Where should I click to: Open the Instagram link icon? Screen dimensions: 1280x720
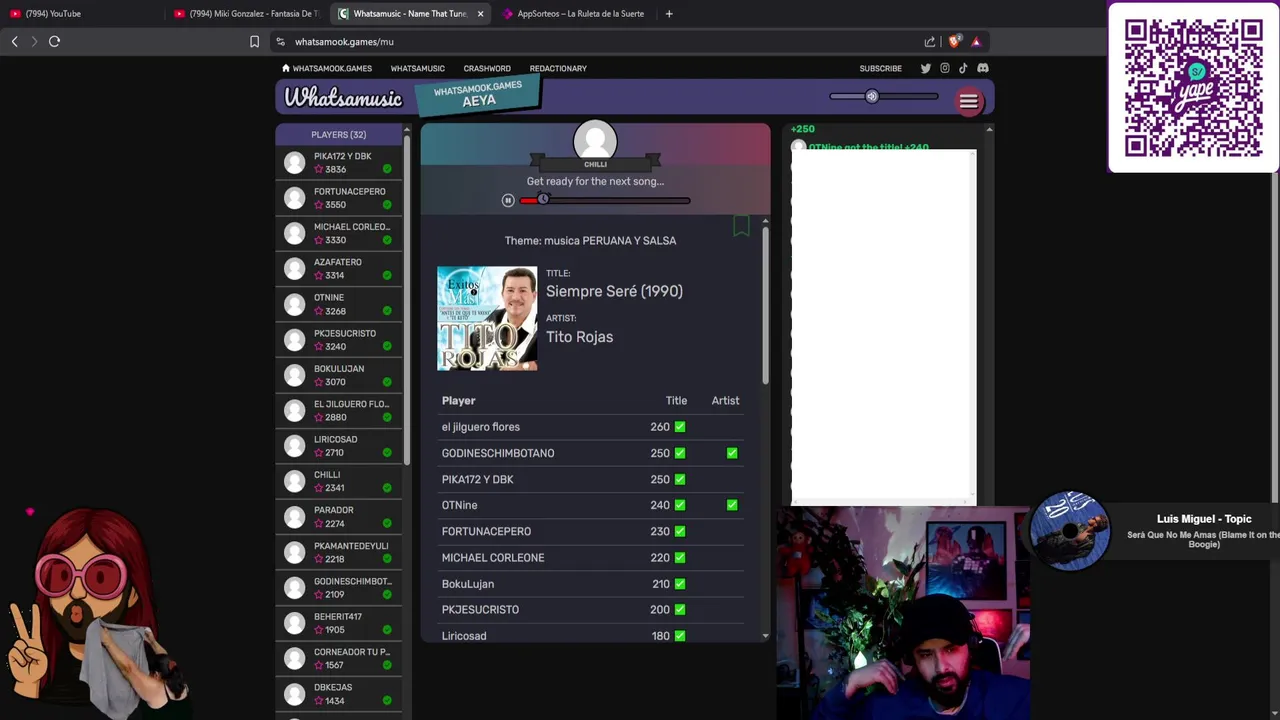point(944,68)
